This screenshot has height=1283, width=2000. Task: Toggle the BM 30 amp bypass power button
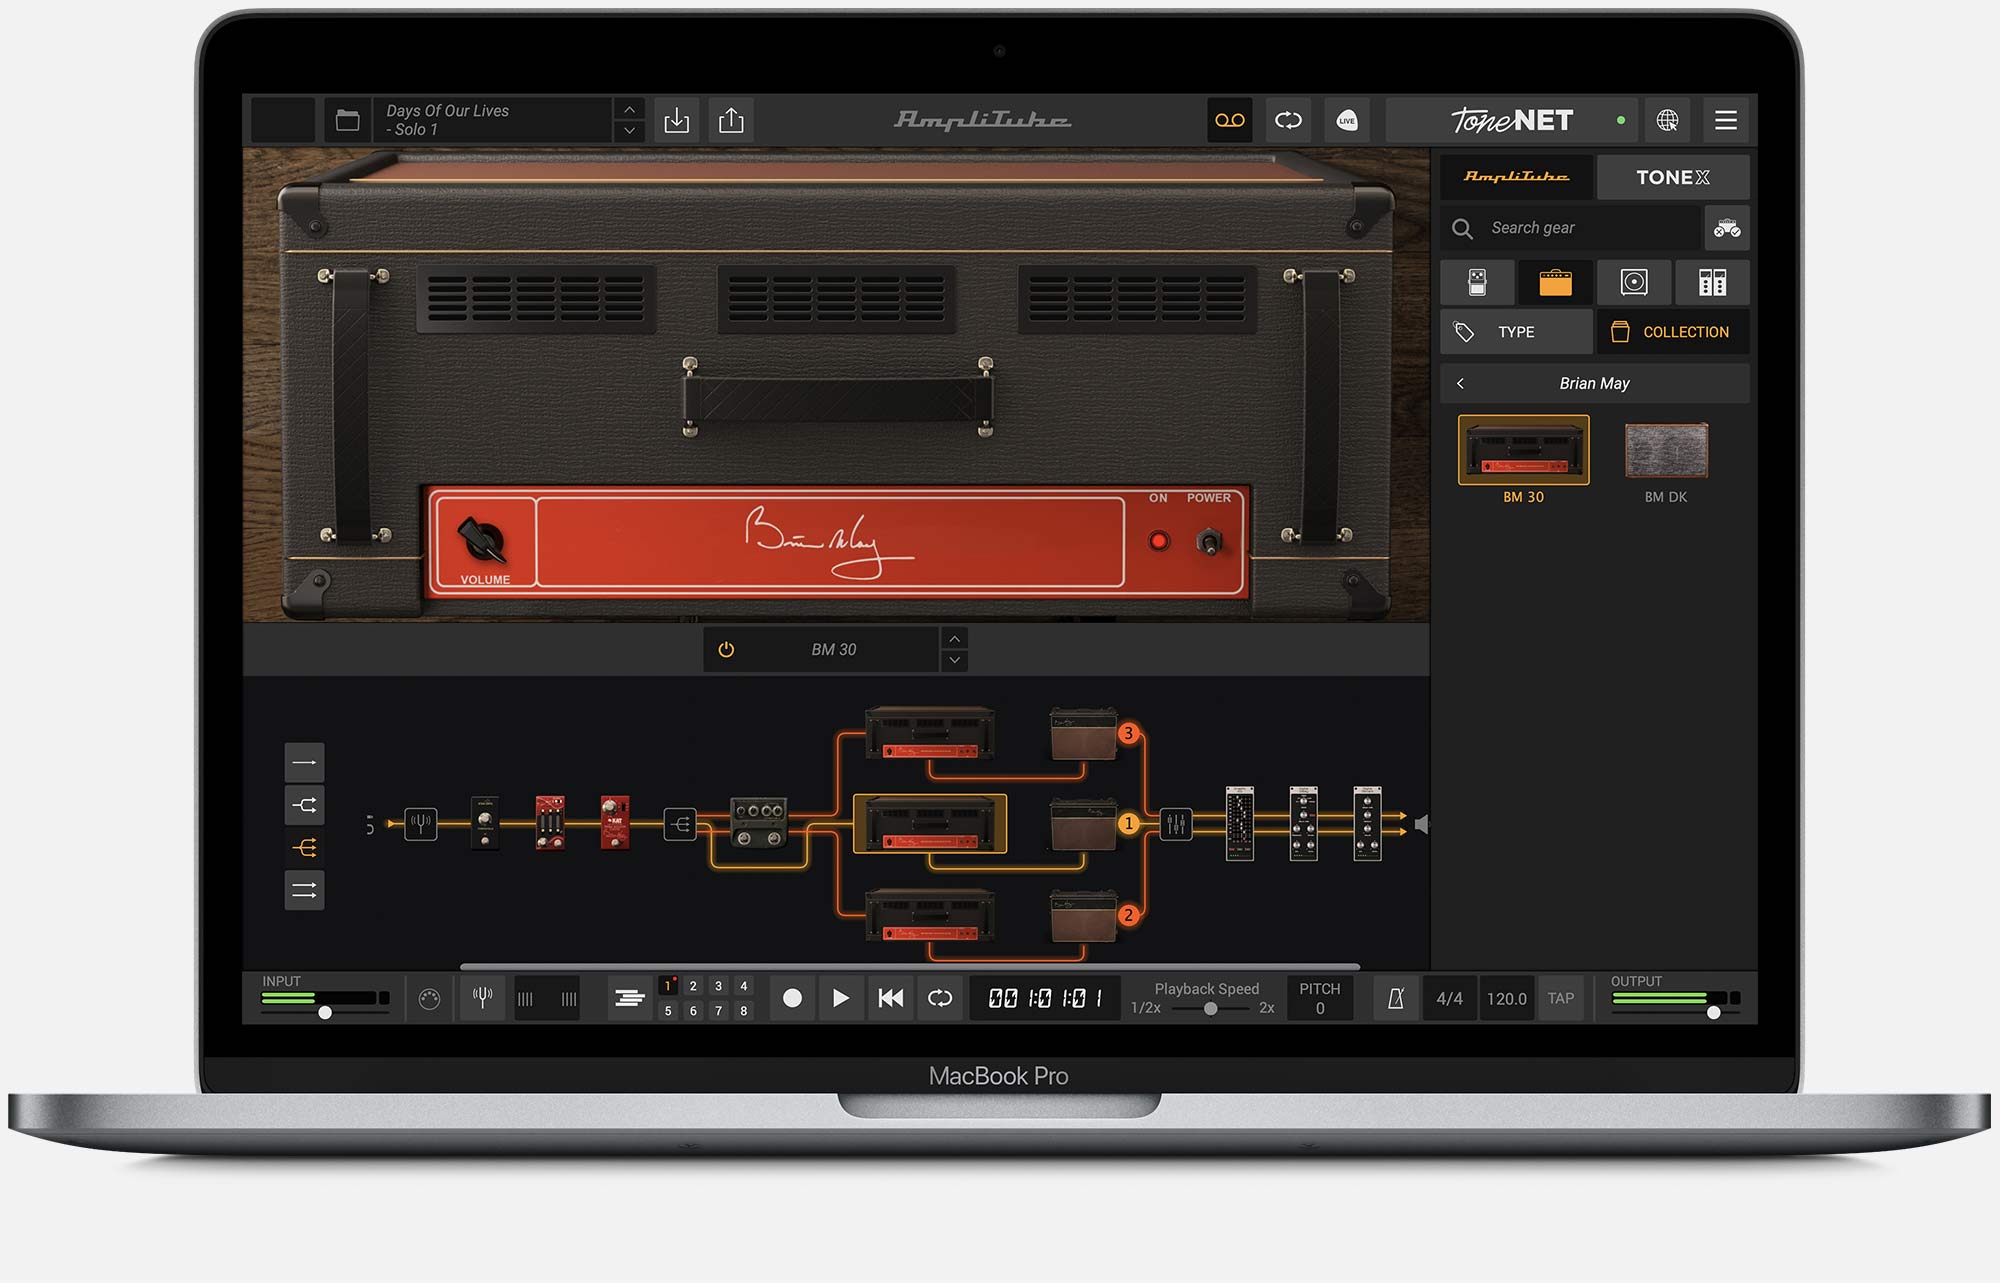726,650
